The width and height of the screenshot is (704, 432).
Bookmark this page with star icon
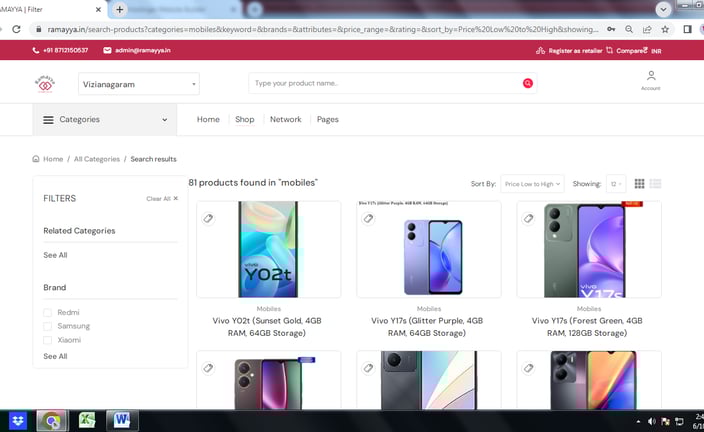point(665,29)
